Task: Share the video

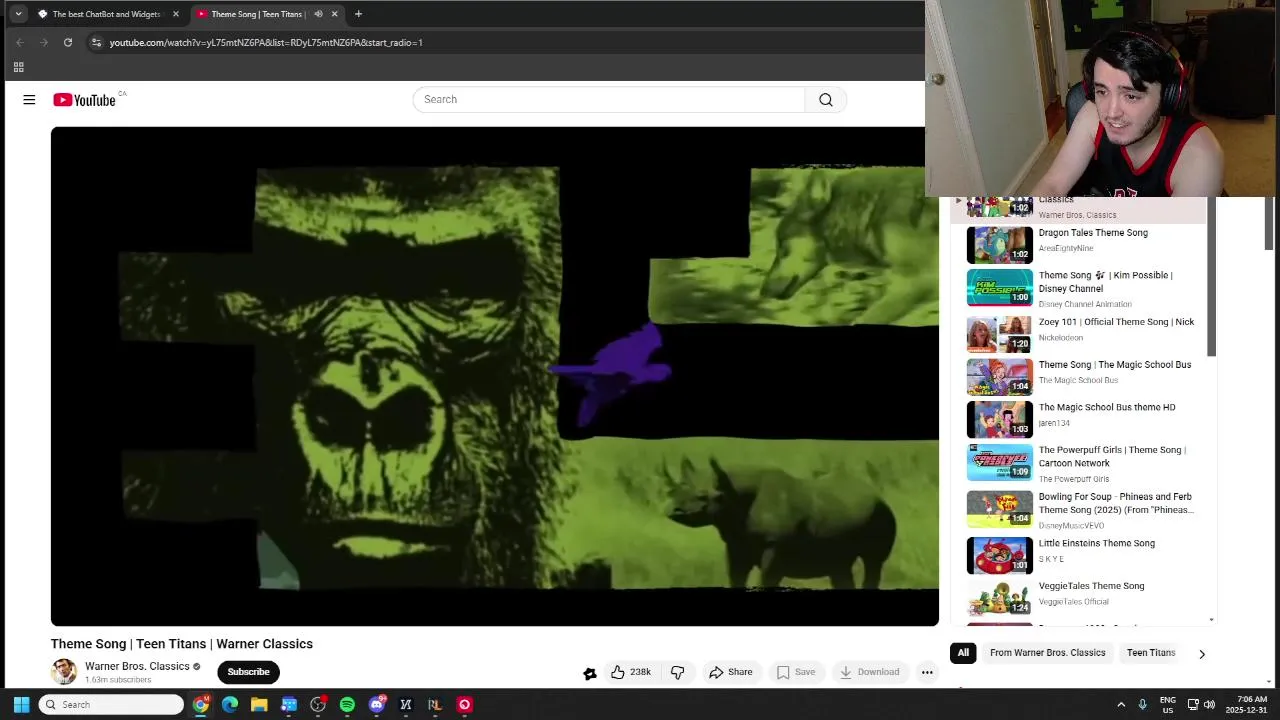Action: 731,672
